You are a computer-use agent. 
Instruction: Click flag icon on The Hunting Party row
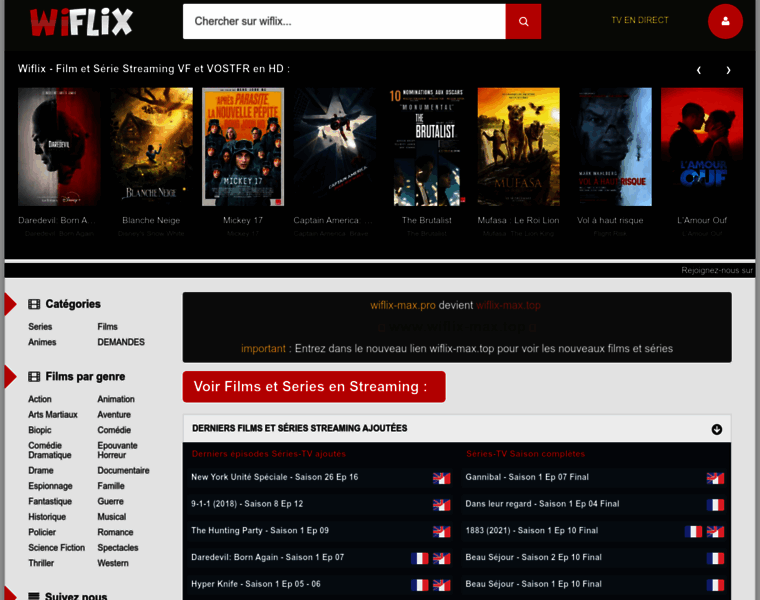pyautogui.click(x=442, y=531)
